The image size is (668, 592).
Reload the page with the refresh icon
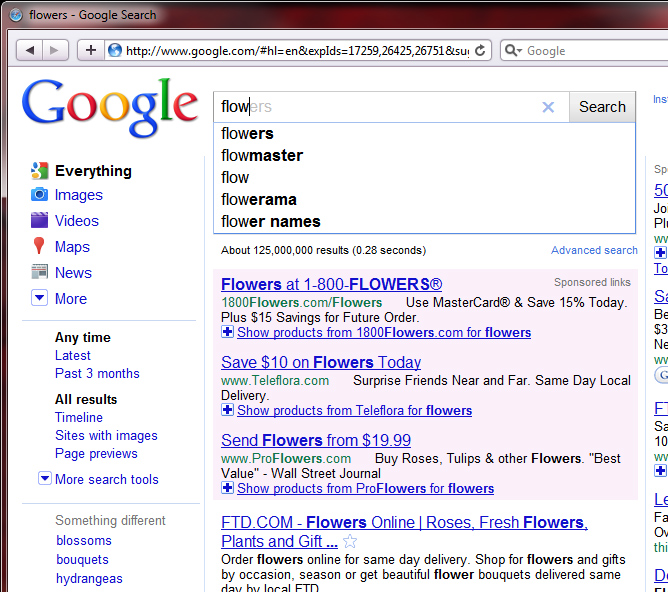(x=480, y=51)
